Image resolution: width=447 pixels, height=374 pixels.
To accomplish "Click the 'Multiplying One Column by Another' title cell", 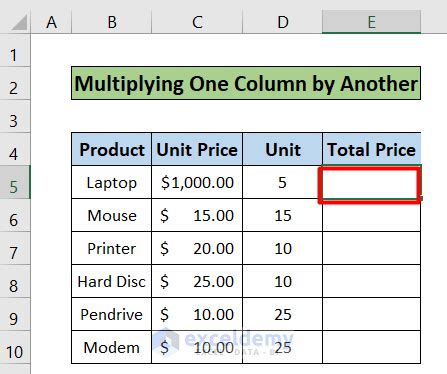I will (246, 83).
